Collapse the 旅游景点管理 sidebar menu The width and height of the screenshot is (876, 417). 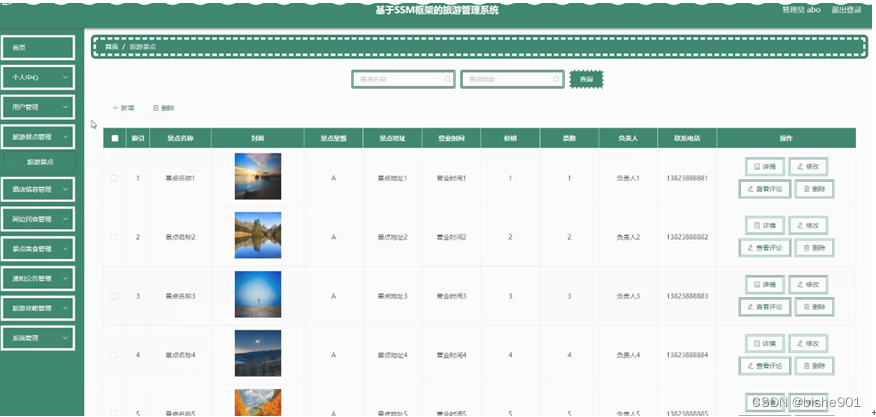(37, 136)
